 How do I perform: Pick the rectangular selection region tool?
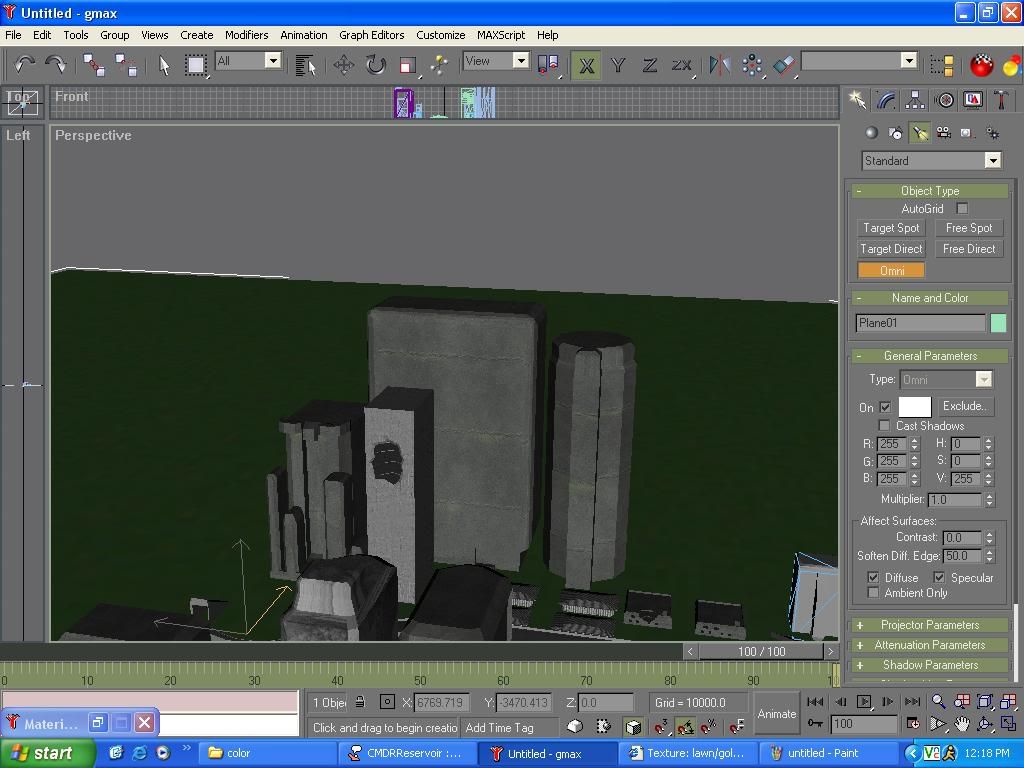coord(195,65)
